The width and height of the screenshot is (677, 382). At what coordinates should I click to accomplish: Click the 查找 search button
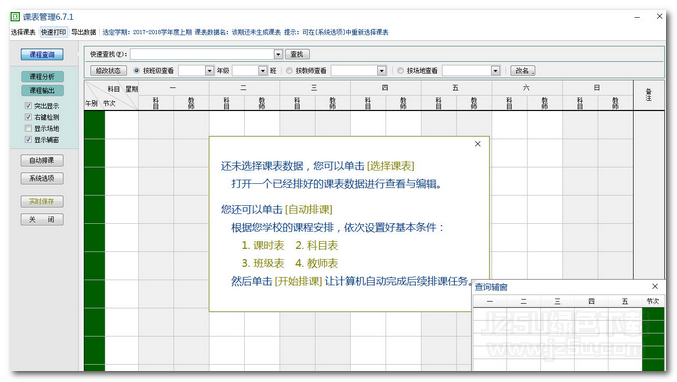click(x=297, y=54)
